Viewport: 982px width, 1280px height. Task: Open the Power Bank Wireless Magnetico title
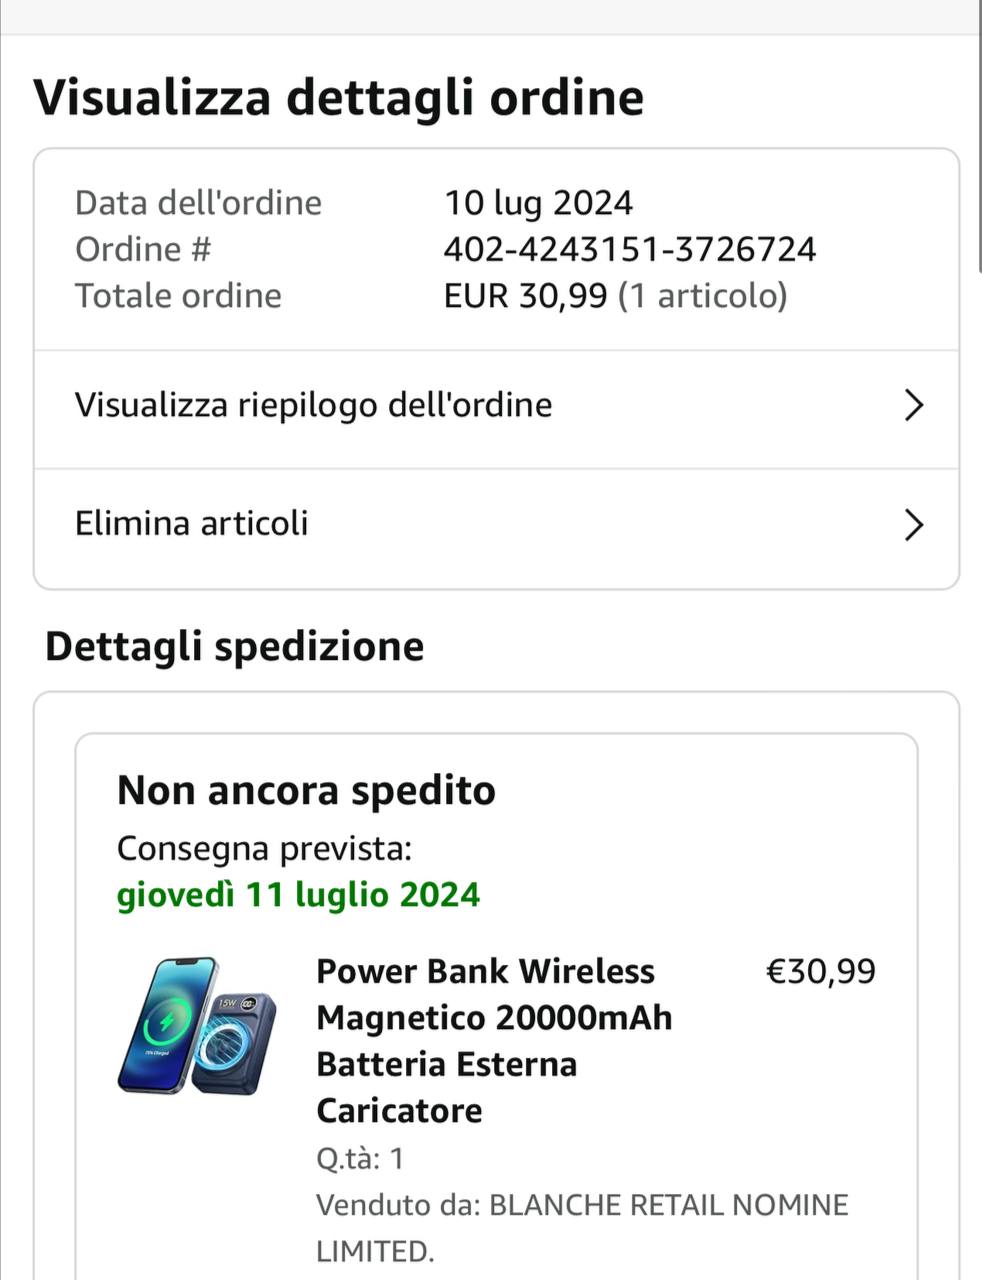494,1041
